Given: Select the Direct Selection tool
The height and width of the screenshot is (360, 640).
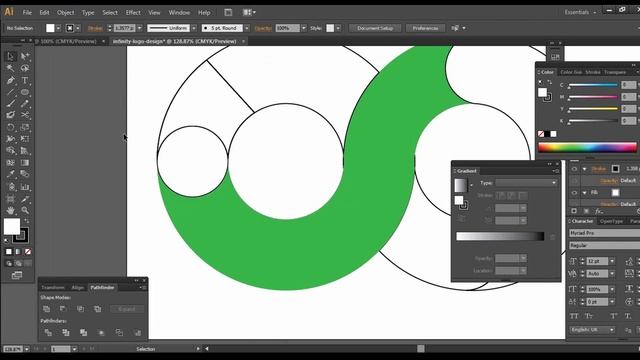Looking at the screenshot, I should pyautogui.click(x=25, y=56).
